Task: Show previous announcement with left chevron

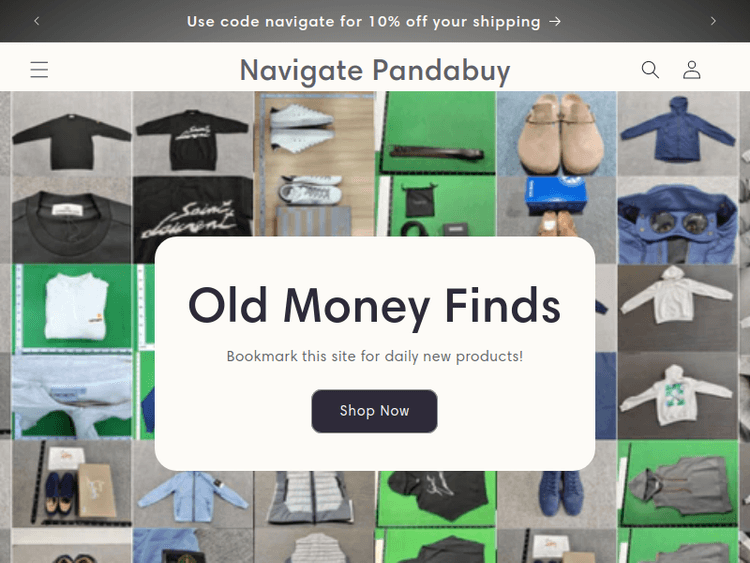Action: tap(37, 21)
